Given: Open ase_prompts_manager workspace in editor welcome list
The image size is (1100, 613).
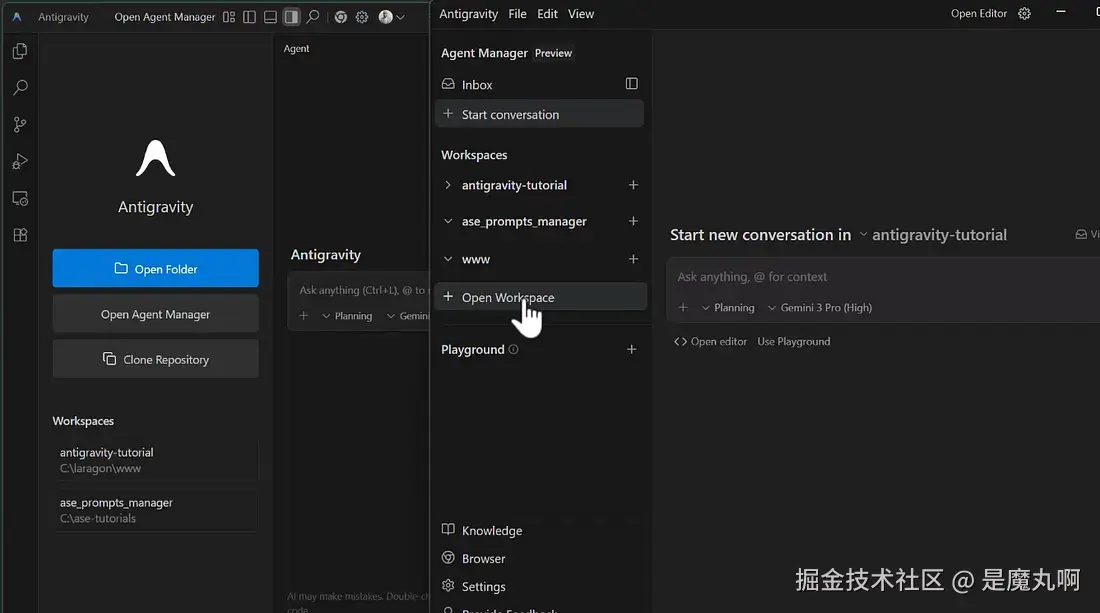Looking at the screenshot, I should pyautogui.click(x=155, y=511).
